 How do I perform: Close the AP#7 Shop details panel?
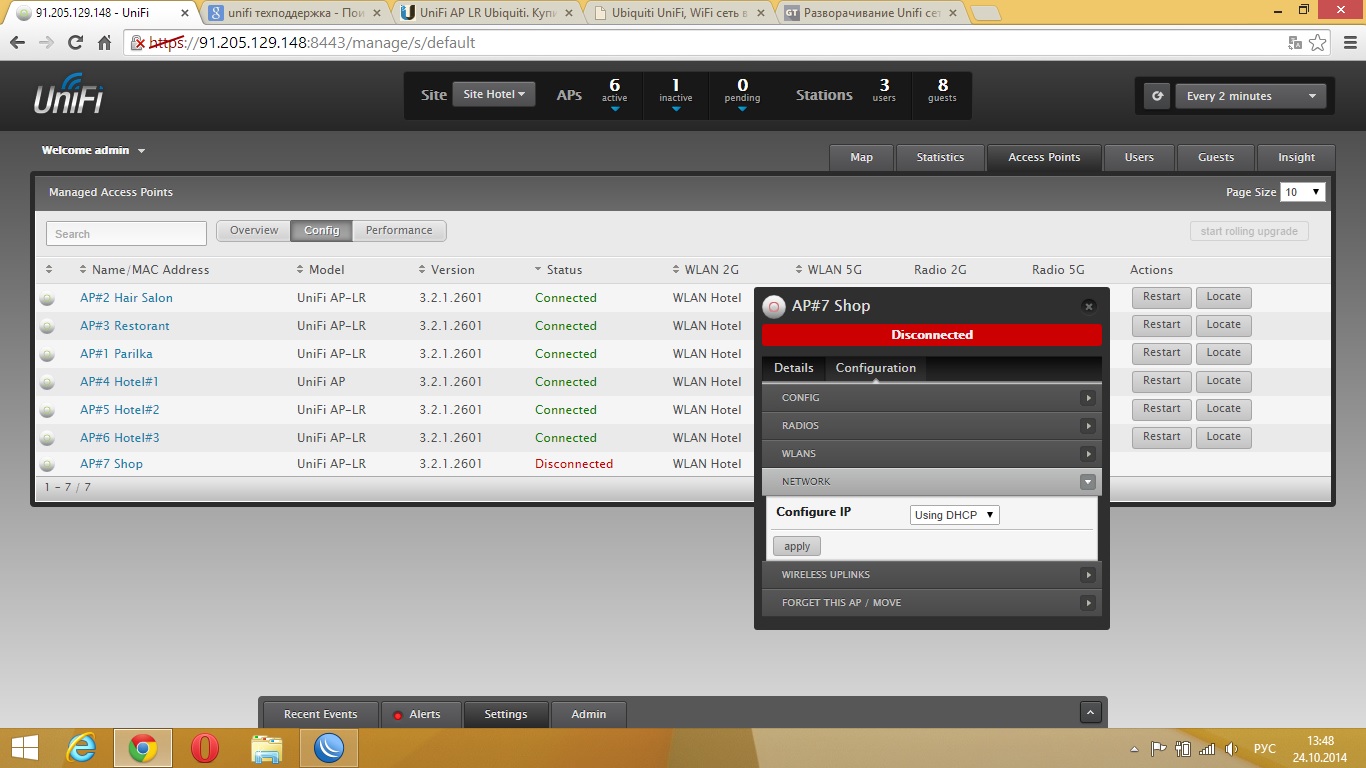[1089, 307]
